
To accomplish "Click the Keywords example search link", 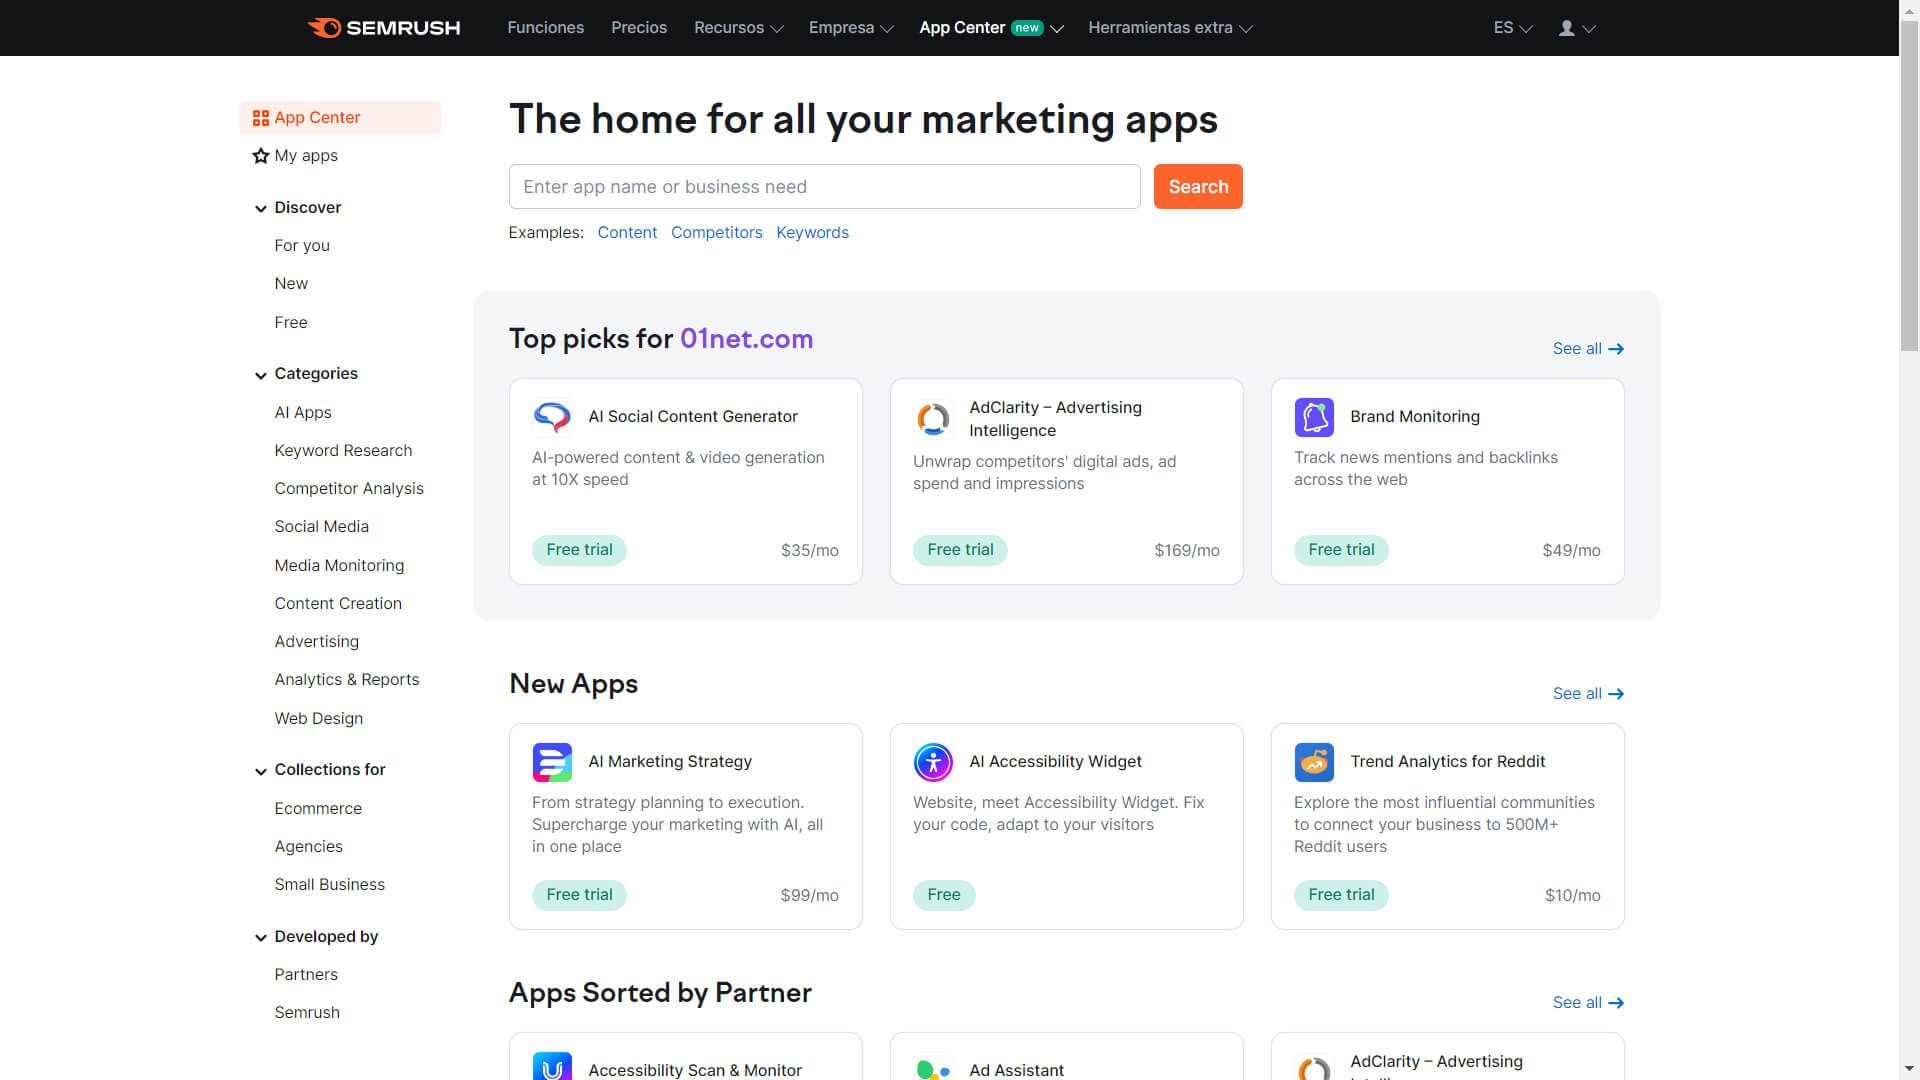I will pos(812,232).
